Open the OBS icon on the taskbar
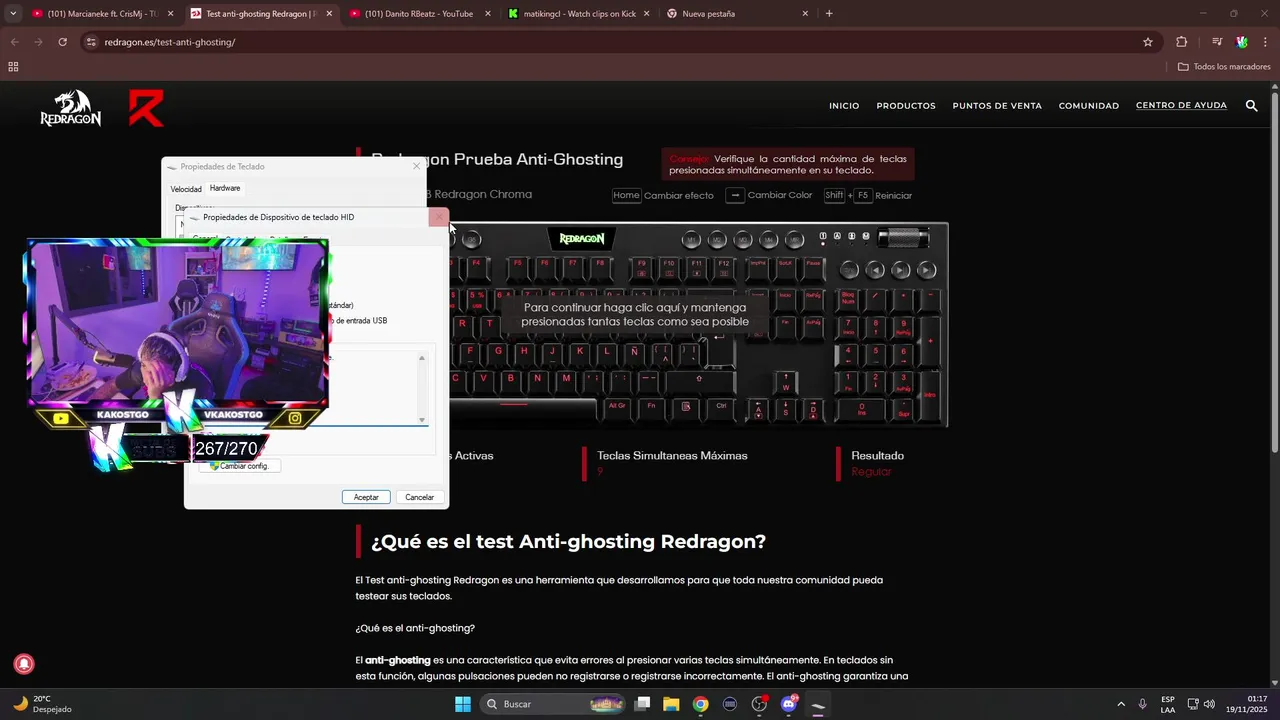1280x720 pixels. click(x=759, y=704)
